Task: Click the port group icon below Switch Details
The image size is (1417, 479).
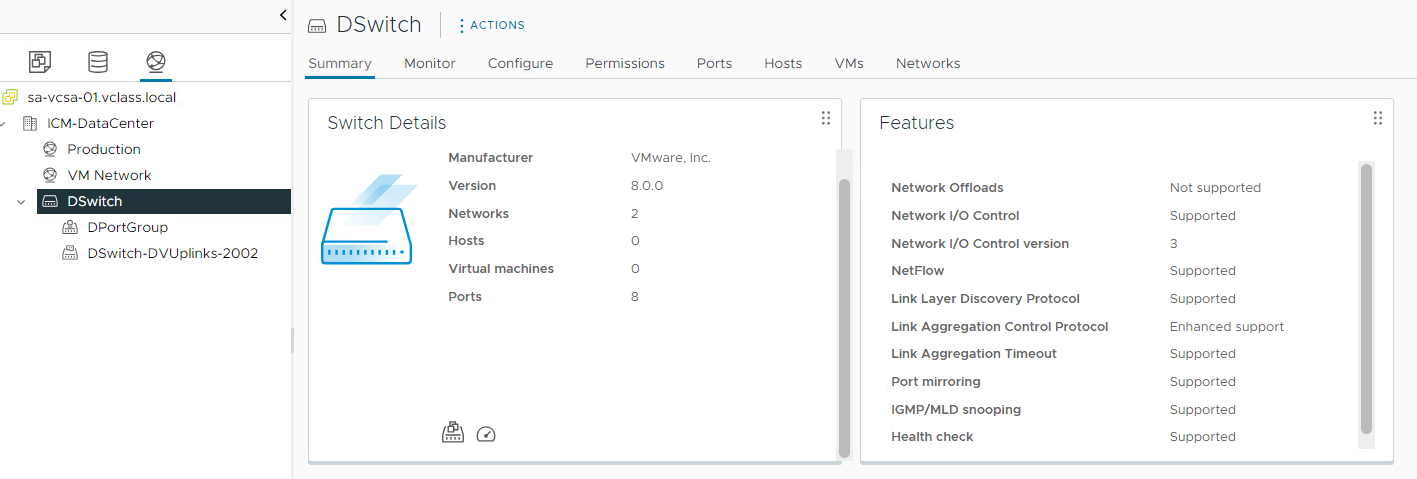Action: tap(453, 433)
